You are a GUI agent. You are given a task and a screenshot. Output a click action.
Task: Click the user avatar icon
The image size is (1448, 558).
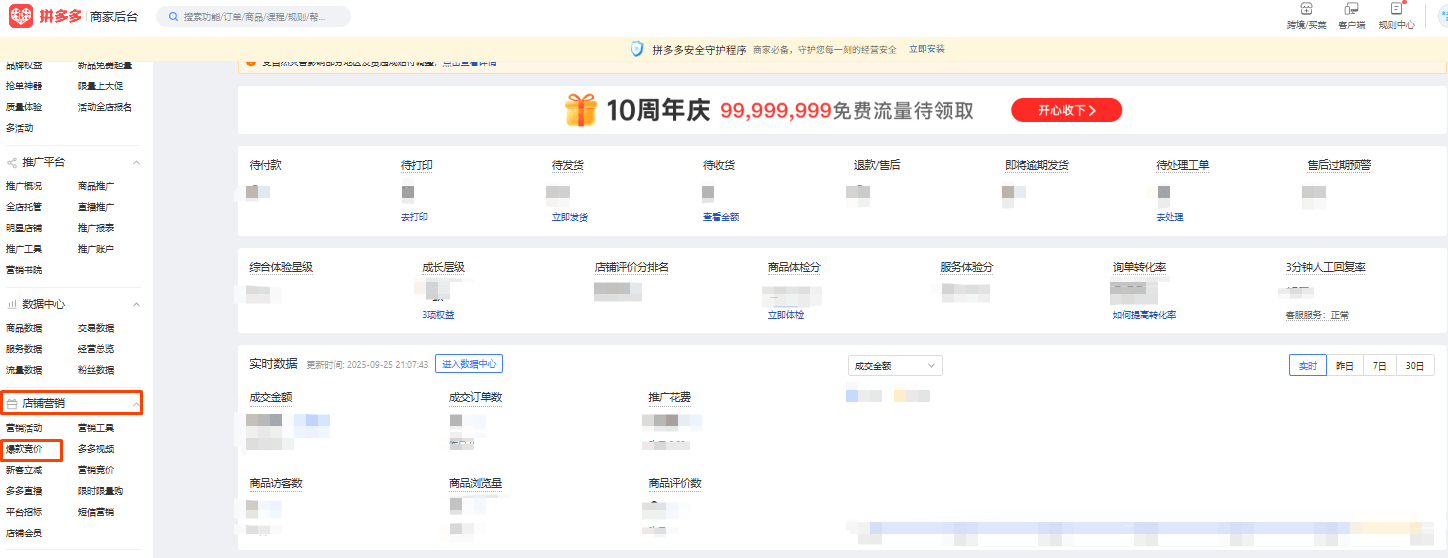(1440, 16)
